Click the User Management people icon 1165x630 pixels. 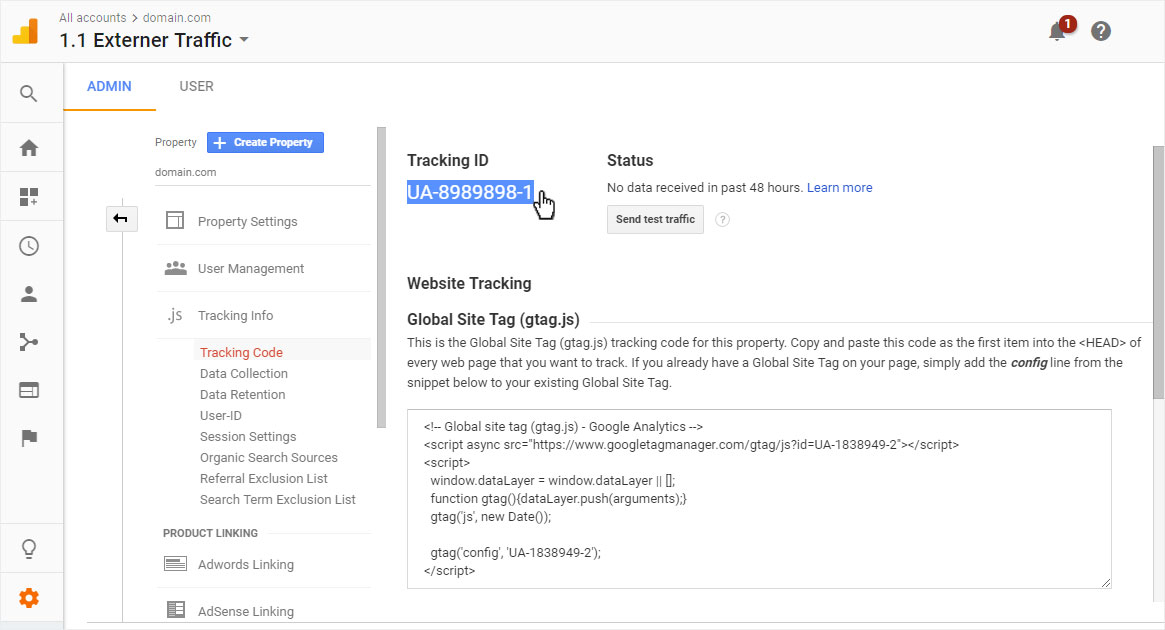click(175, 267)
